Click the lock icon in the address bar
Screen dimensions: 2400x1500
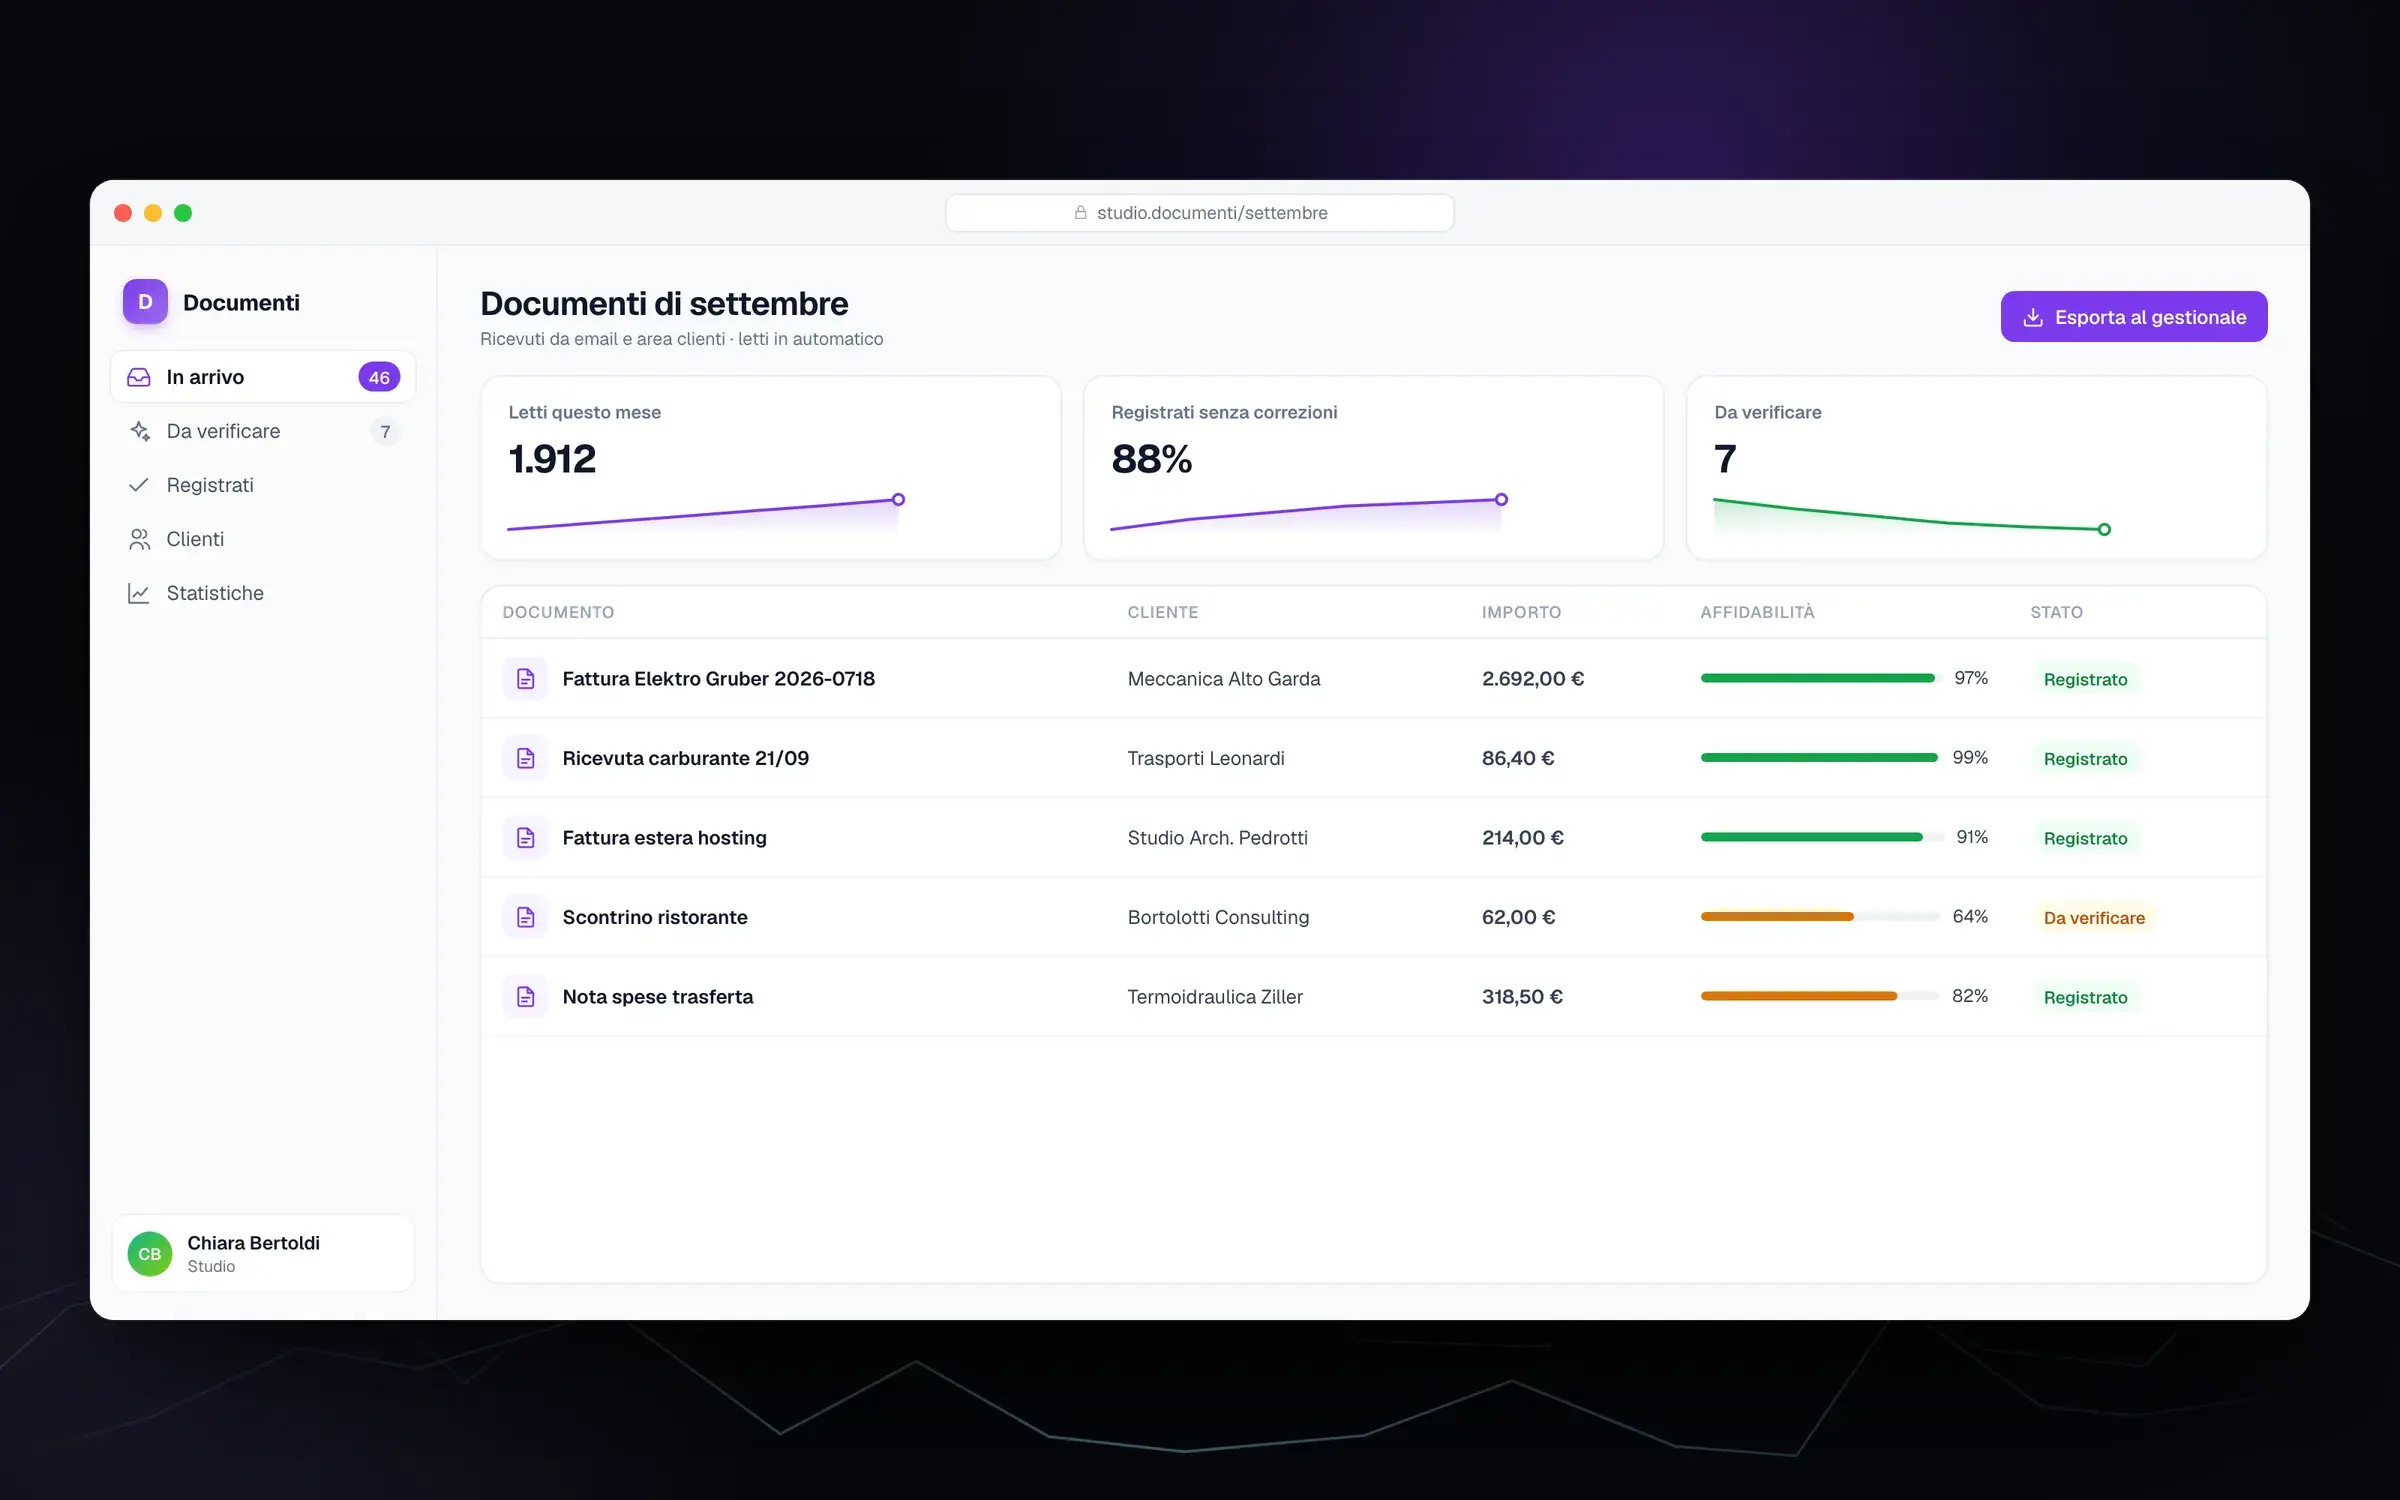[1081, 213]
